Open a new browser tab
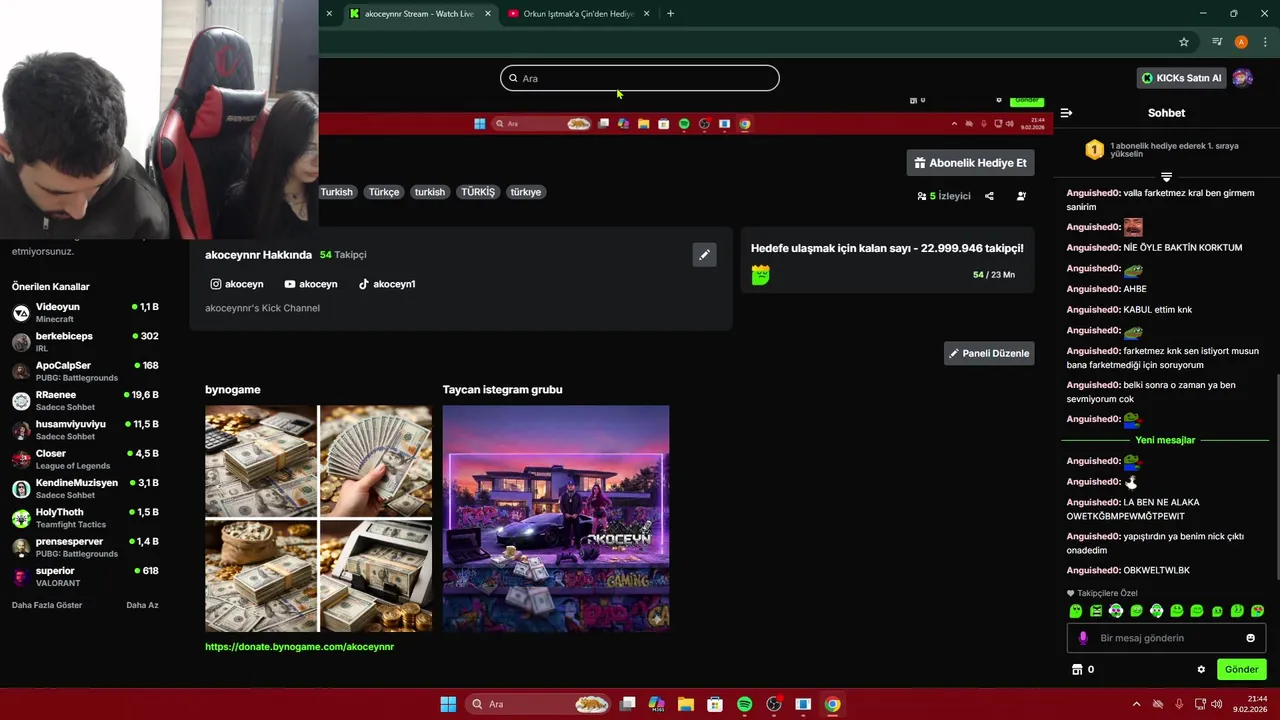Viewport: 1280px width, 720px height. (x=670, y=14)
